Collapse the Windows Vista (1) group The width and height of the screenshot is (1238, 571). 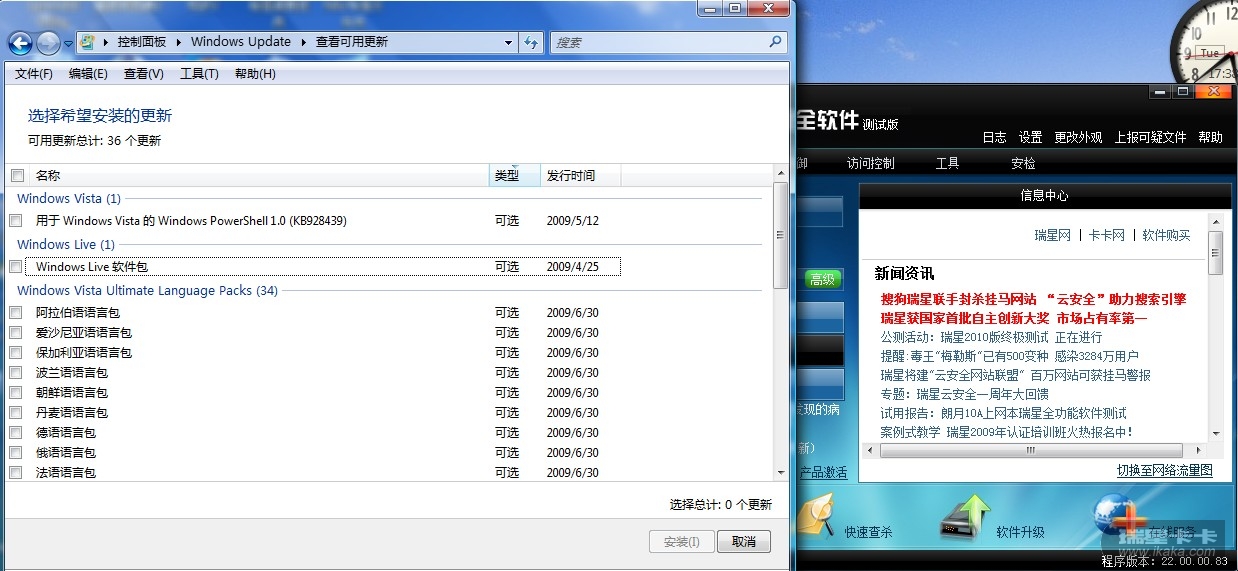pos(69,198)
